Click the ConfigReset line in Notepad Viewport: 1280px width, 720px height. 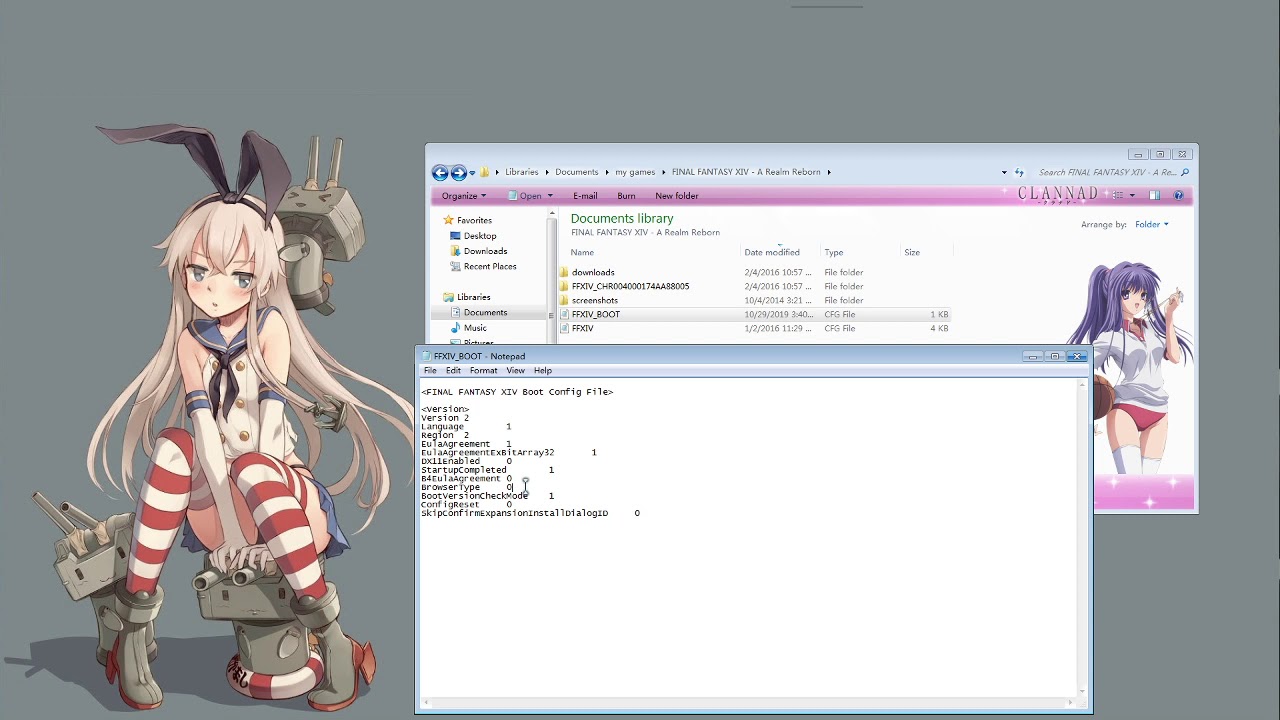click(466, 505)
